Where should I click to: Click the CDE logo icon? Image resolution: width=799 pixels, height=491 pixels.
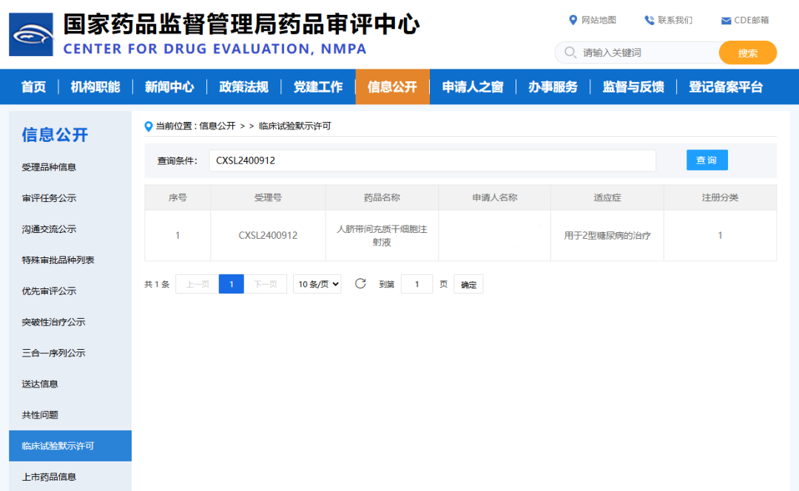tap(30, 33)
